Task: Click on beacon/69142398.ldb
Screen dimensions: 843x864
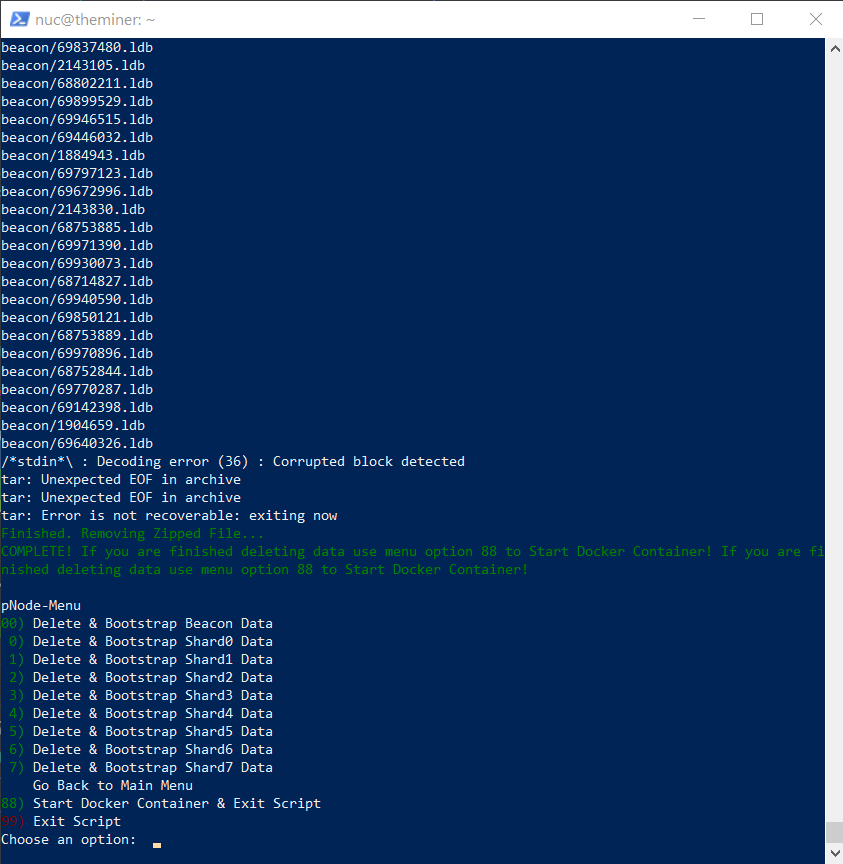Action: click(77, 408)
